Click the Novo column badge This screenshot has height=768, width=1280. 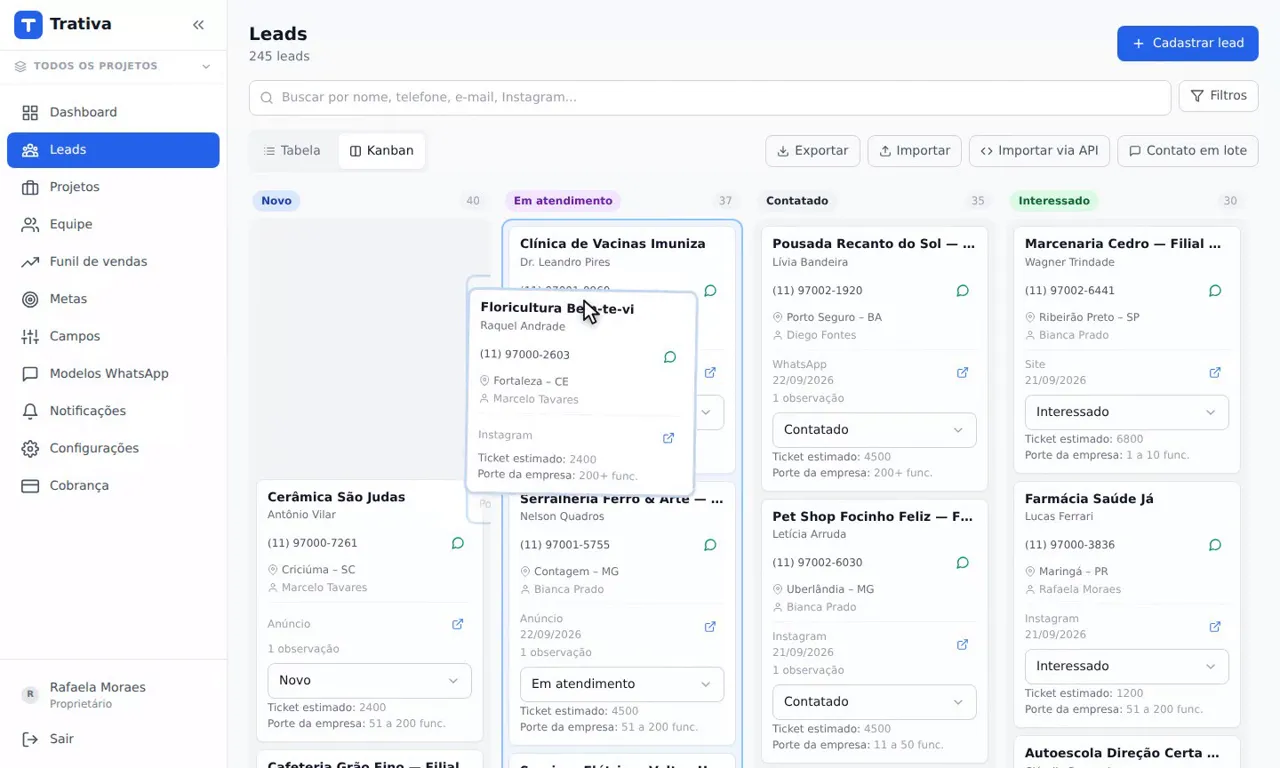pos(276,201)
